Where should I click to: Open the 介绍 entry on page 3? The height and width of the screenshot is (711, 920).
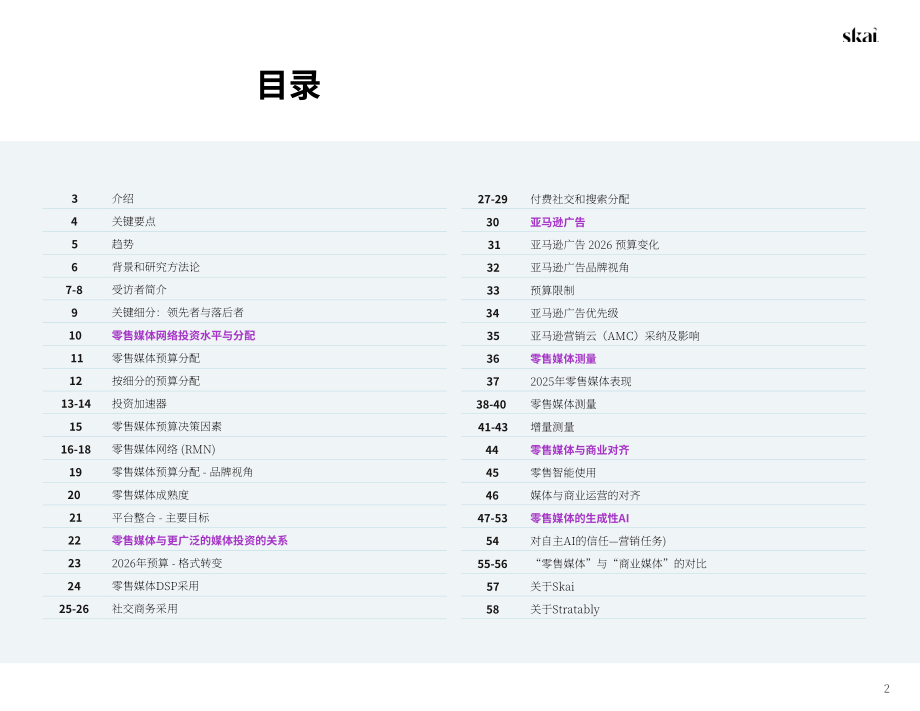coord(123,198)
